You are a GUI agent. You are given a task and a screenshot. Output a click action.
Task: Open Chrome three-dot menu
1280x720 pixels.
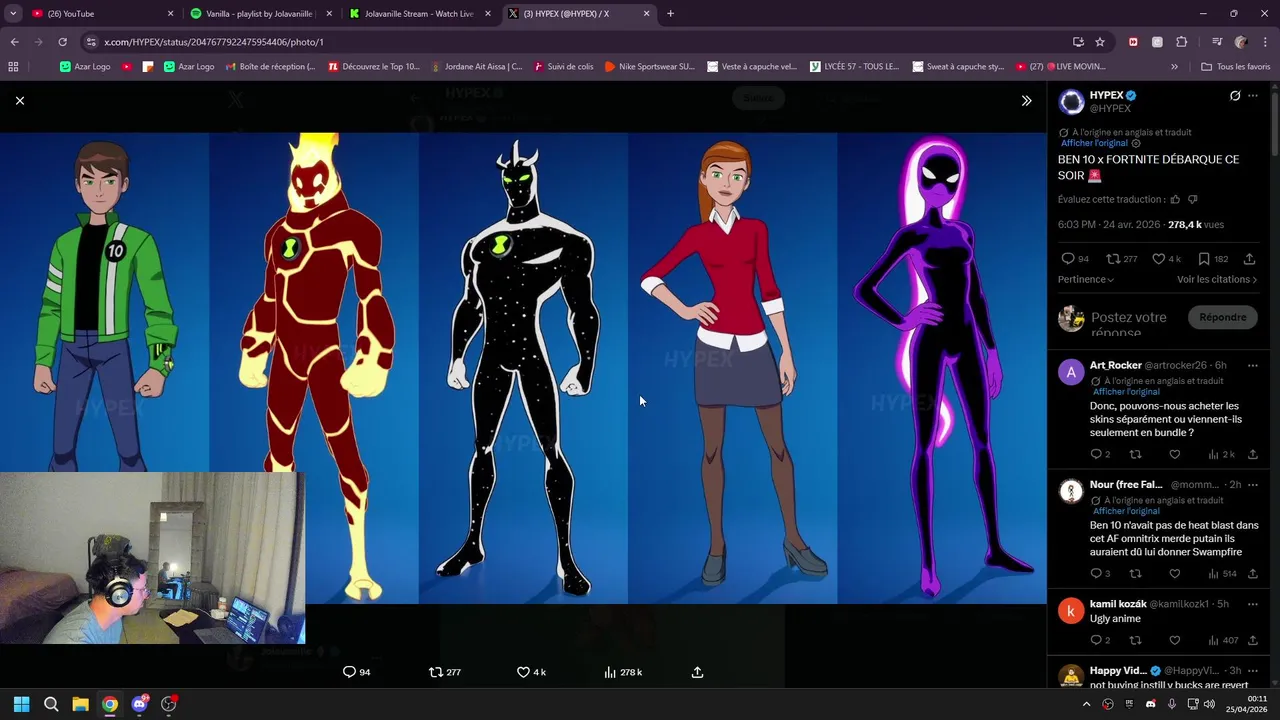pyautogui.click(x=1264, y=42)
